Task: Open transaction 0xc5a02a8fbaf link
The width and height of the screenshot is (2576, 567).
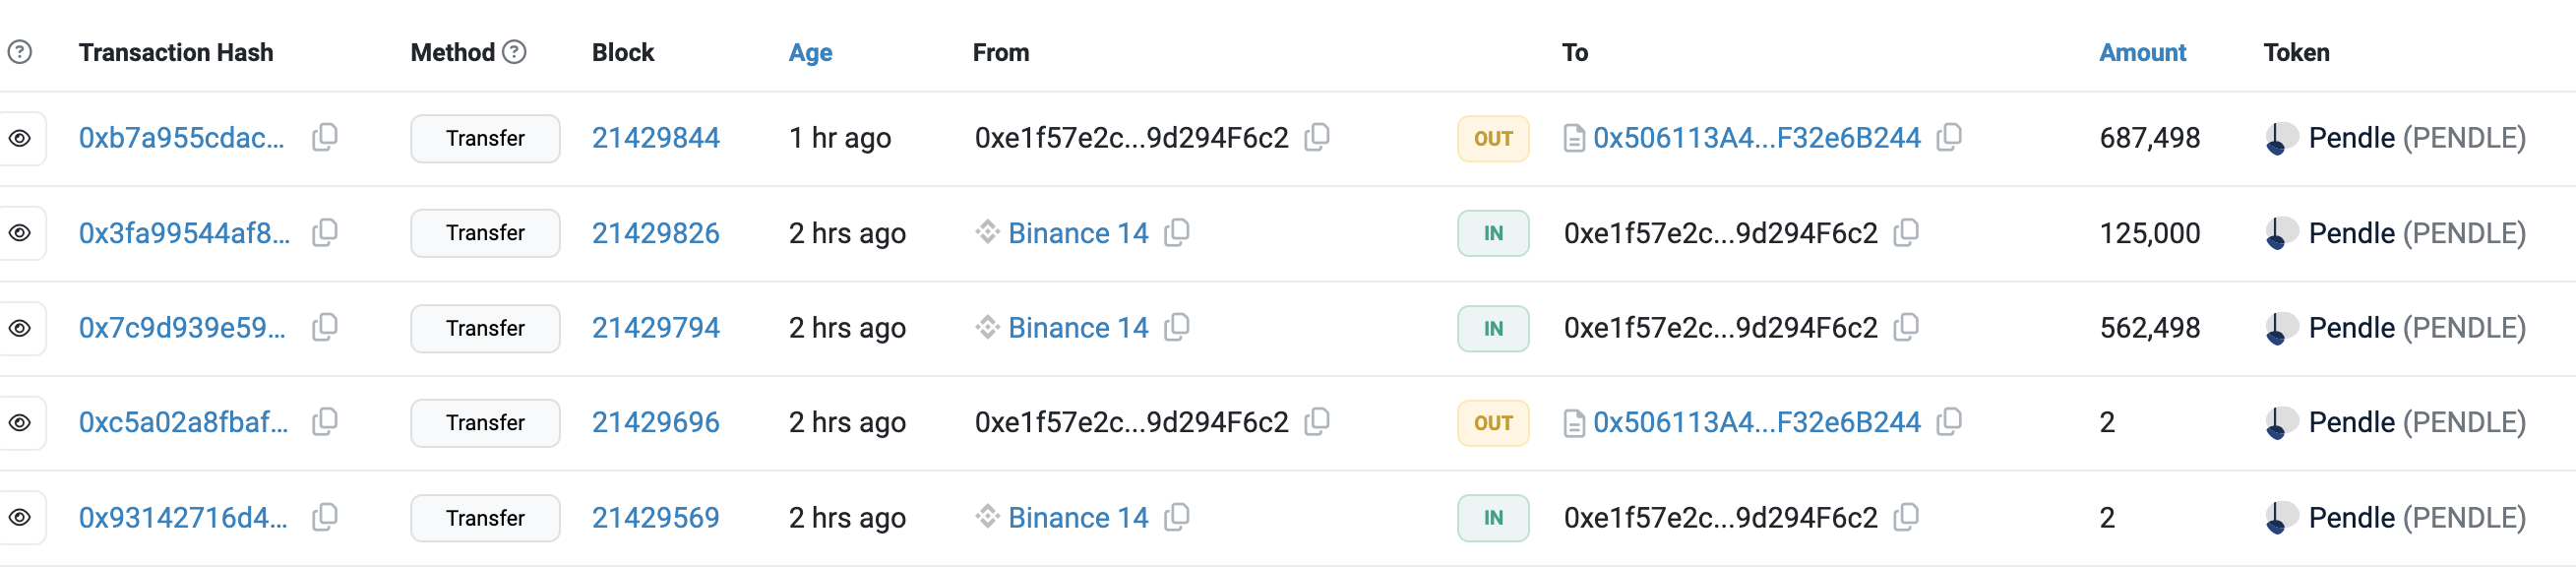Action: click(x=183, y=422)
